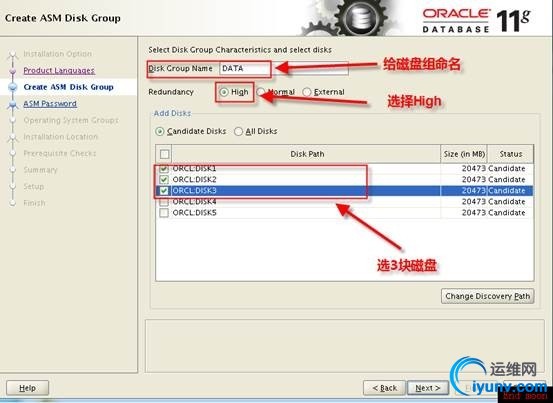This screenshot has height=403, width=553.
Task: Select the ORCL:DISK4 path text
Action: tap(194, 202)
